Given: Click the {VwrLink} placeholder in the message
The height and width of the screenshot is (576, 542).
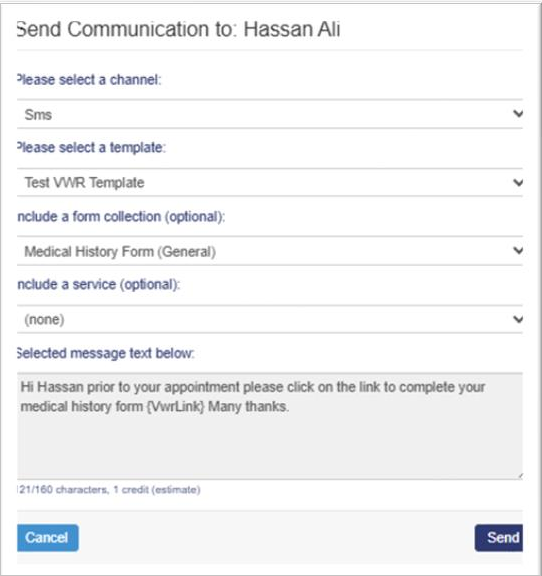Looking at the screenshot, I should pos(175,407).
